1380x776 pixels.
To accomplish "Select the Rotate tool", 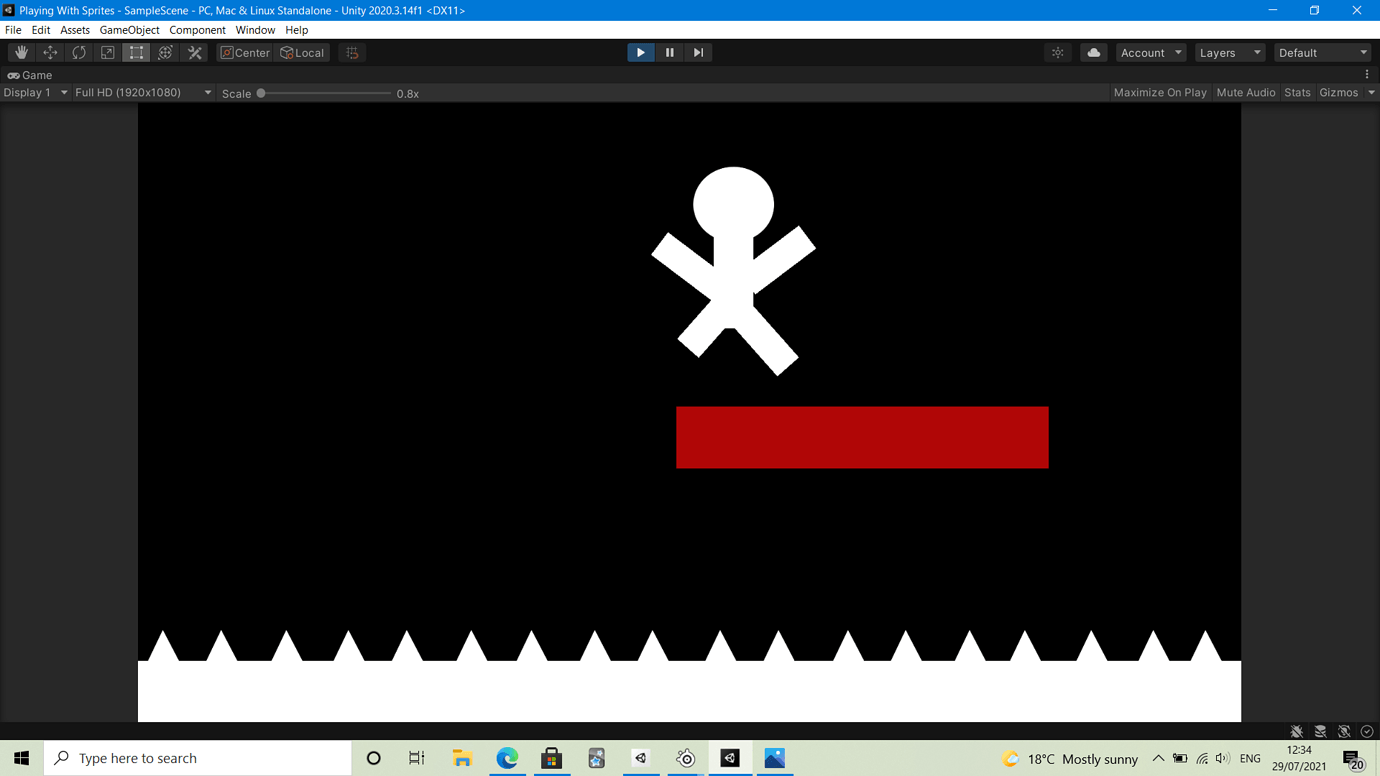I will pyautogui.click(x=78, y=52).
